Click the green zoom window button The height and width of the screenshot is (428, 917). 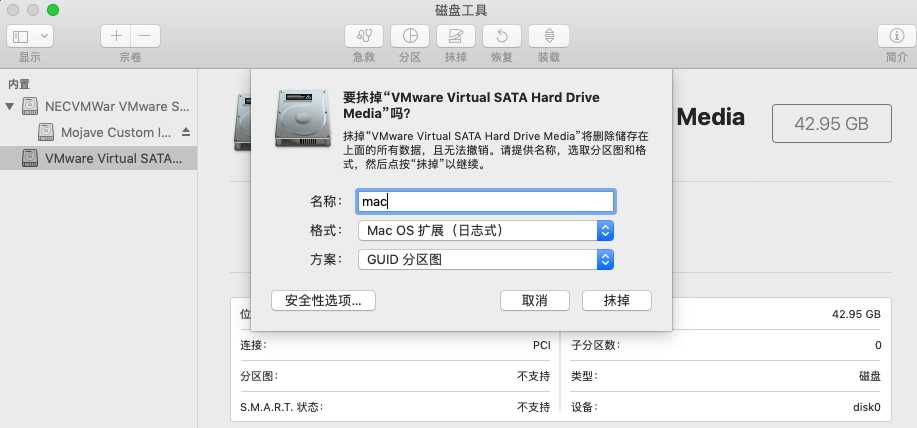coord(53,10)
